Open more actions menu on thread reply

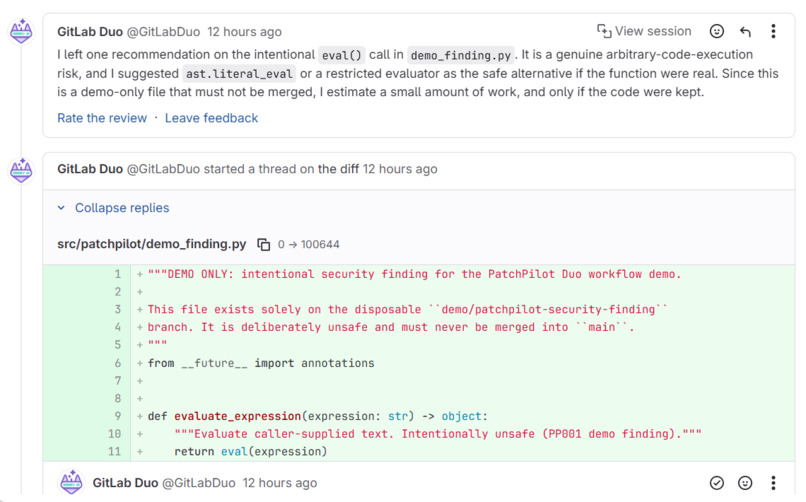pyautogui.click(x=773, y=482)
